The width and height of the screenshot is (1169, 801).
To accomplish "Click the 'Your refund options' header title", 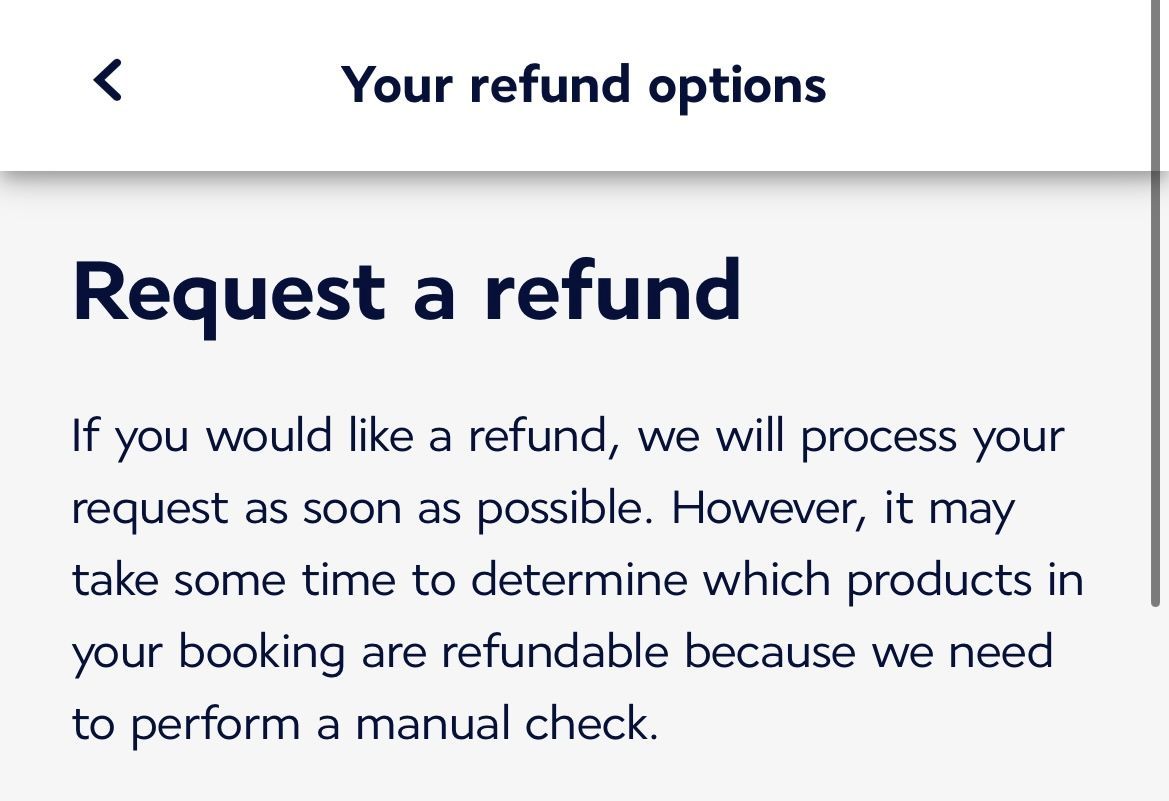I will pos(583,84).
